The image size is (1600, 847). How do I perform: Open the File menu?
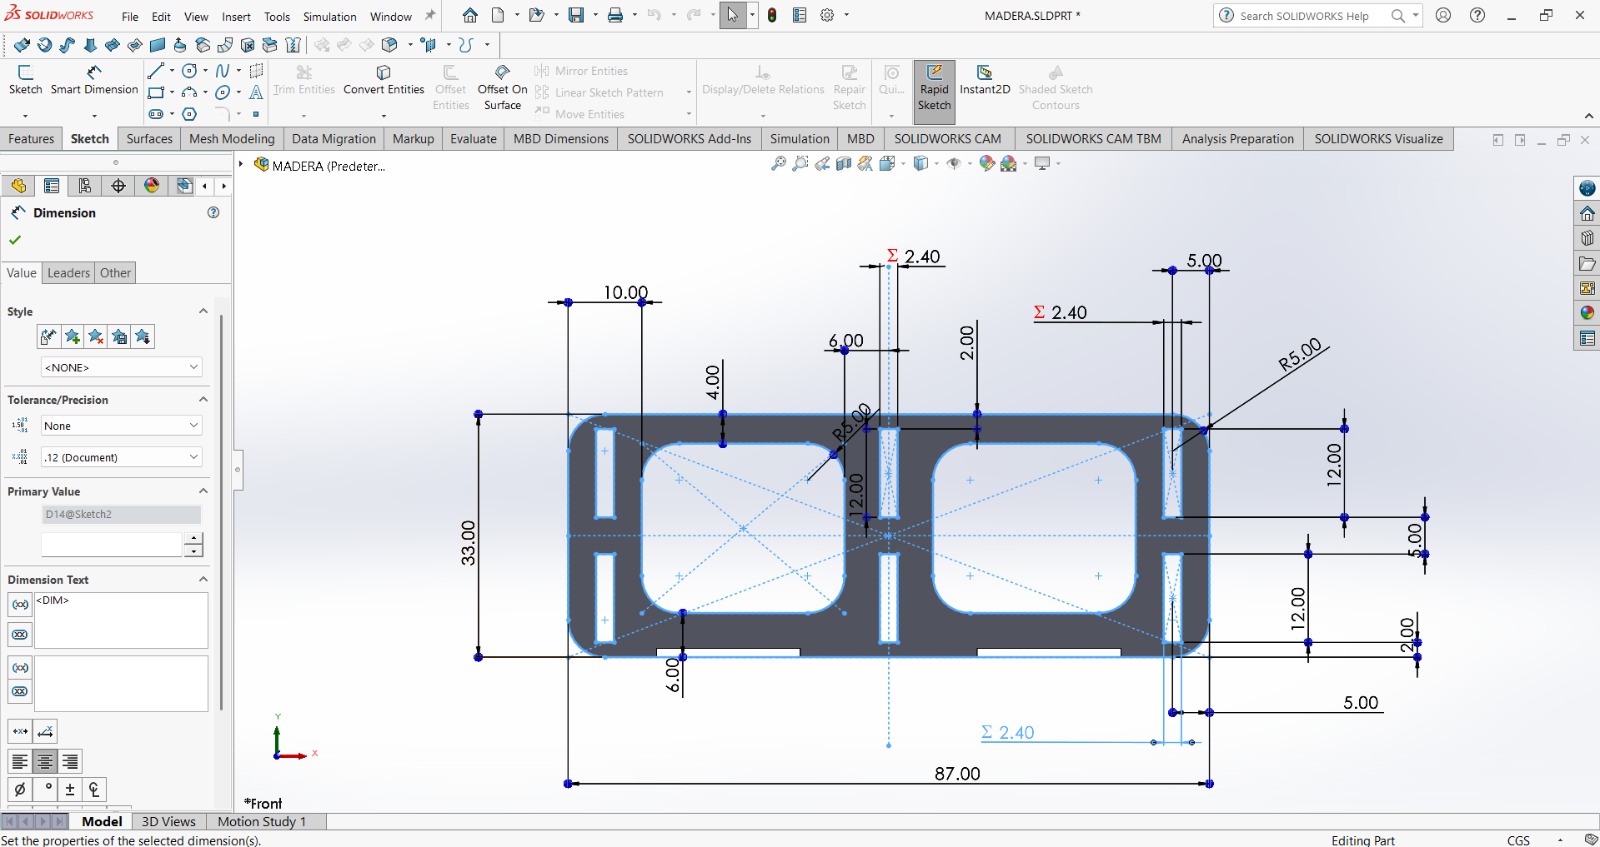[130, 16]
